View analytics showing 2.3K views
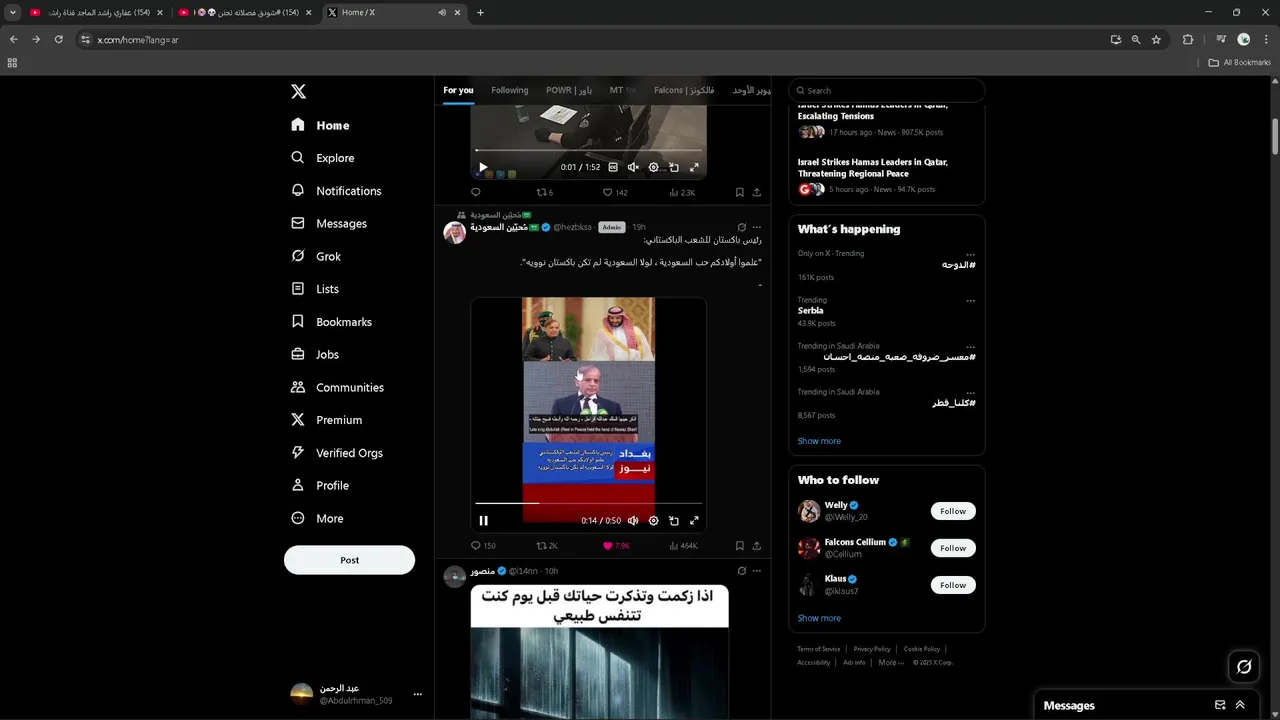Screen dimensions: 1280x720 (682, 192)
